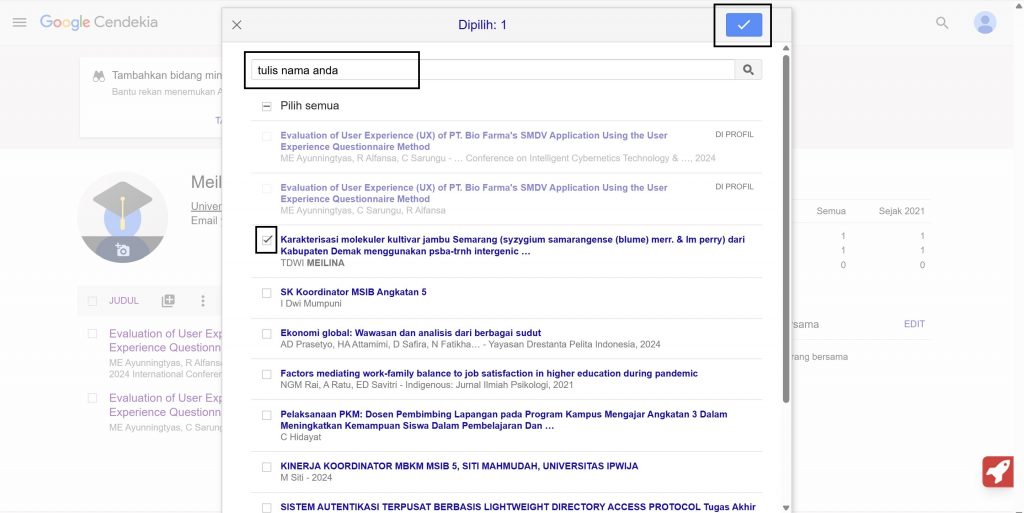This screenshot has width=1024, height=513.
Task: Click the Dipilih: 1 dialog title
Action: 482,25
